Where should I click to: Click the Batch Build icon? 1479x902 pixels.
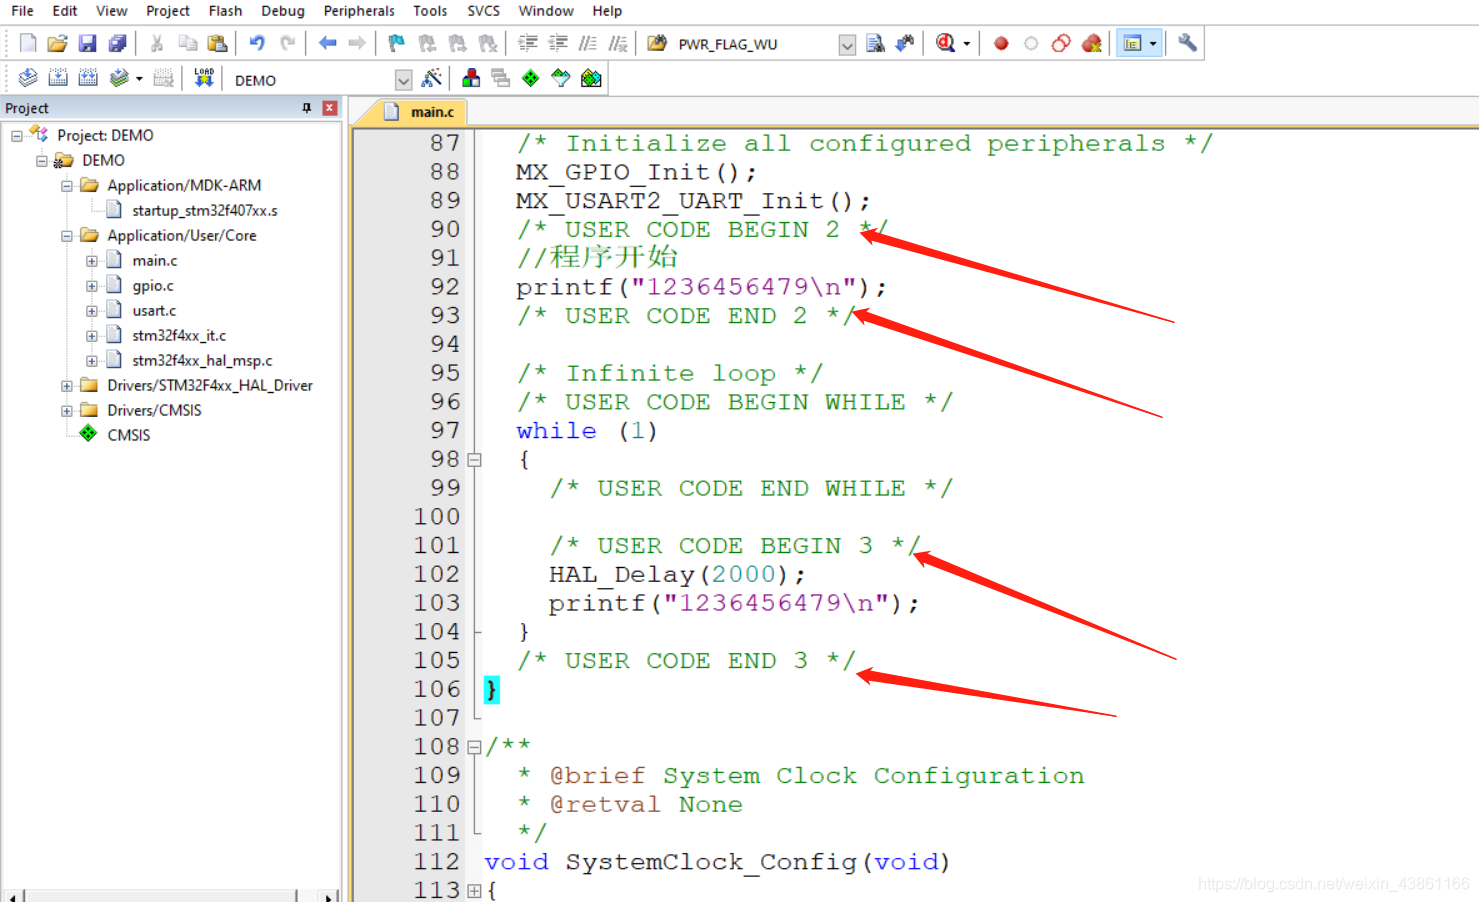click(x=119, y=78)
